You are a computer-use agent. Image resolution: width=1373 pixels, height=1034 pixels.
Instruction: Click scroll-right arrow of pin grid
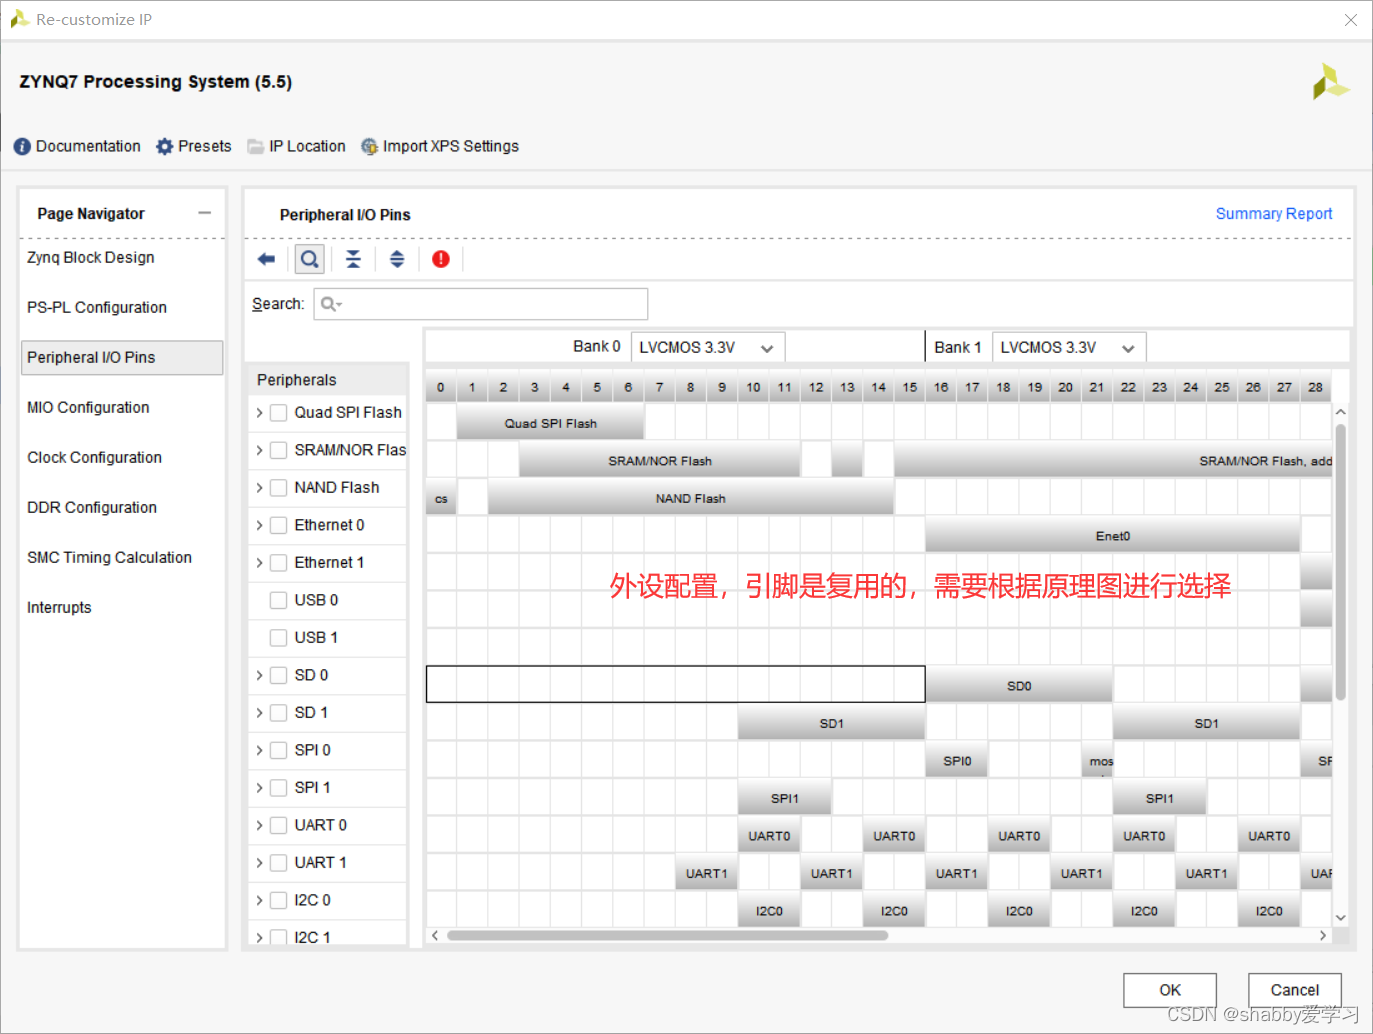pos(1323,936)
